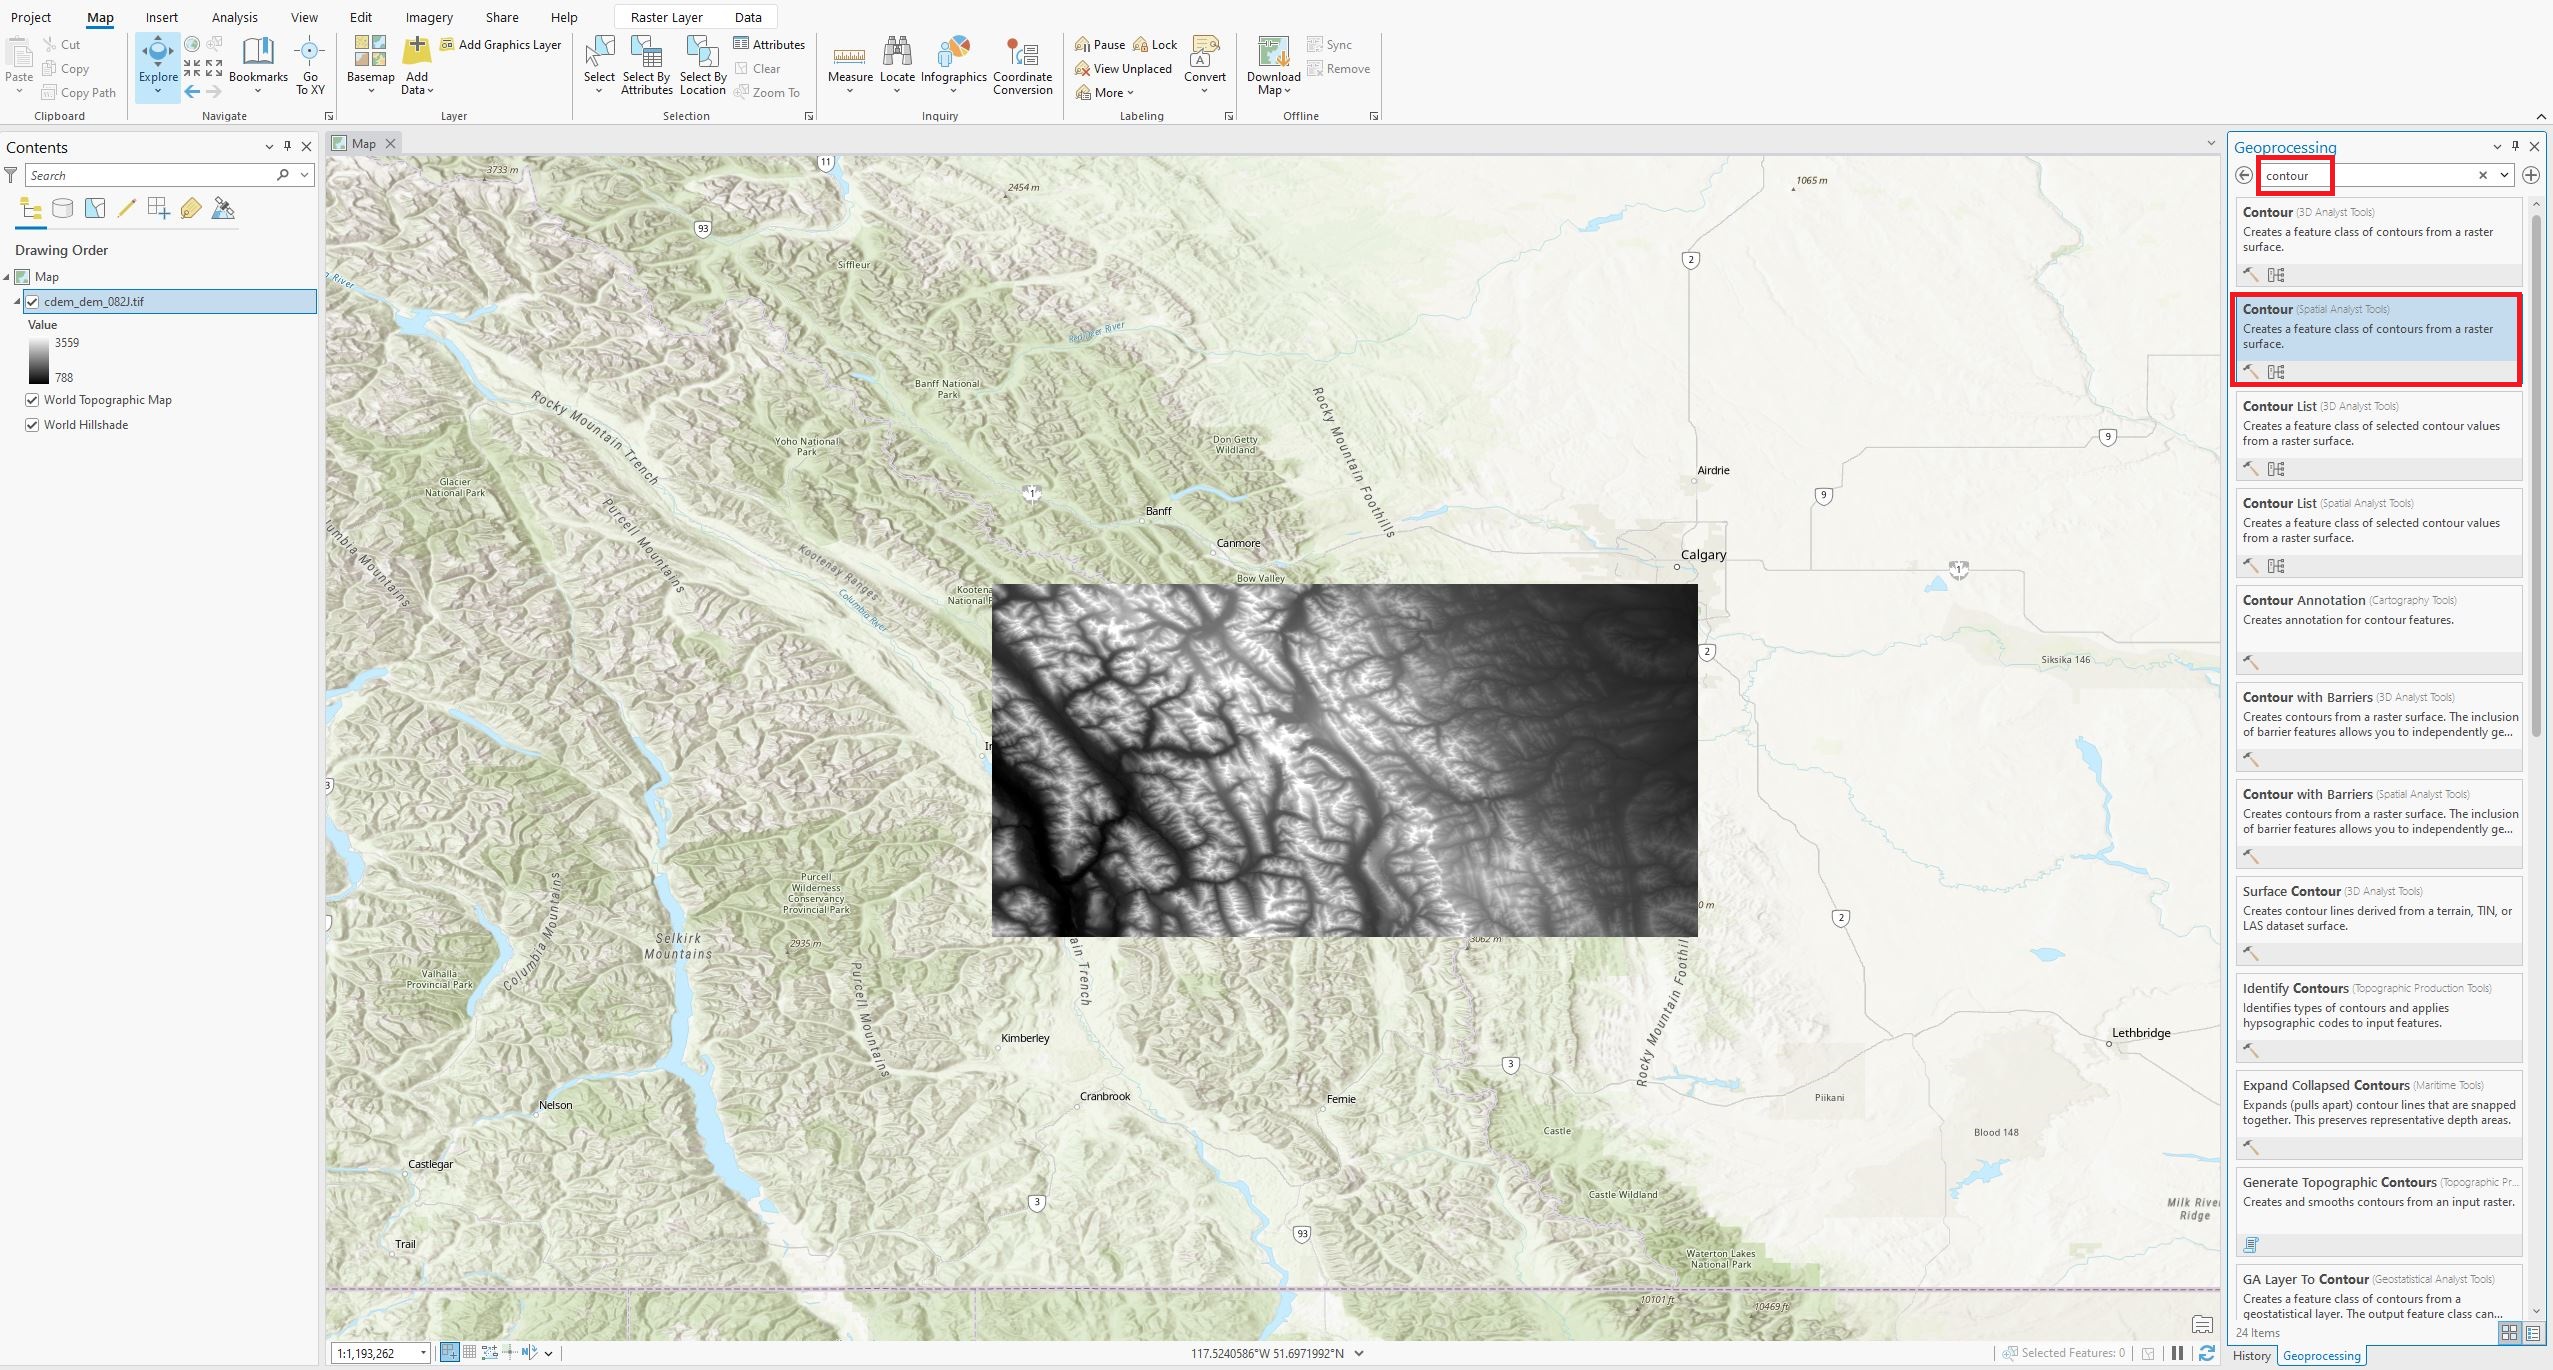This screenshot has width=2553, height=1370.
Task: Click Select By Attributes icon
Action: [x=646, y=52]
